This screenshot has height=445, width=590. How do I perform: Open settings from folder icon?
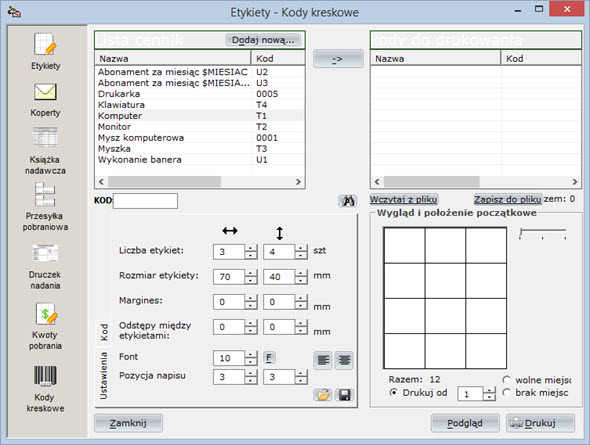[322, 395]
